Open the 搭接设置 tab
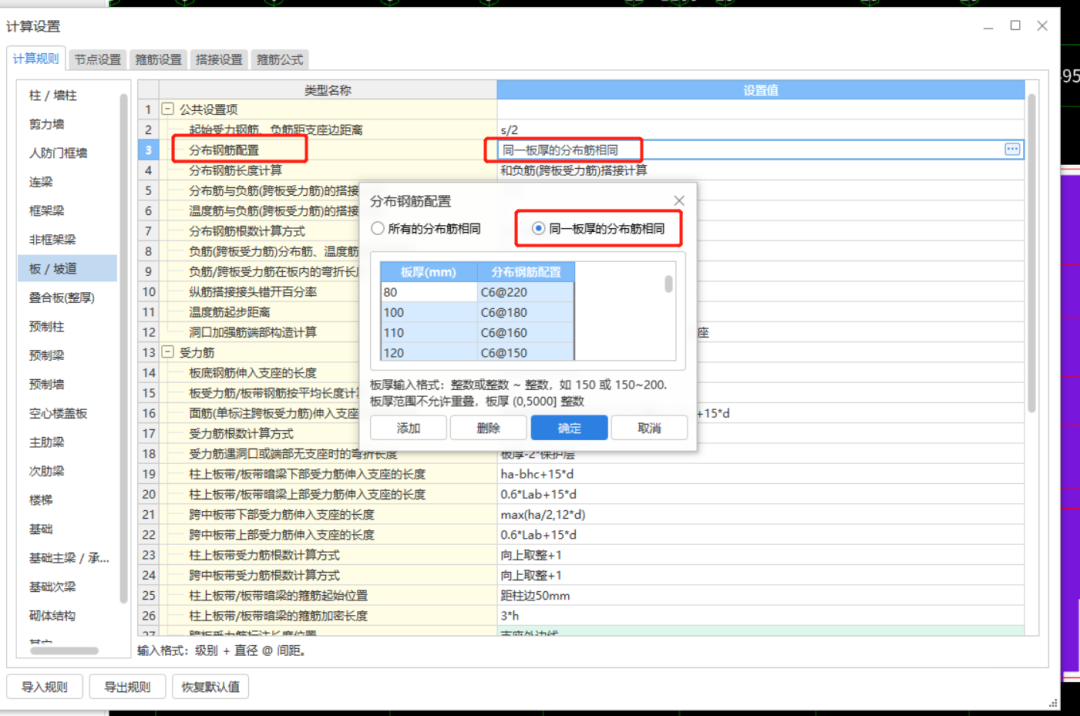 pos(219,59)
